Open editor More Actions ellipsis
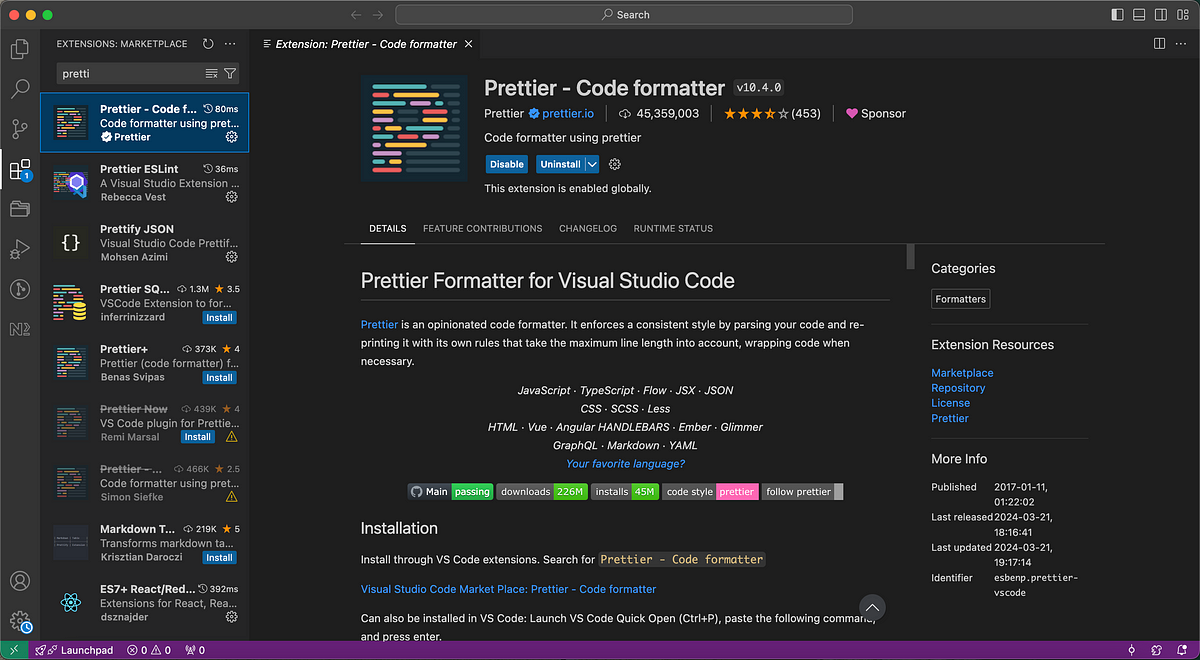1200x660 pixels. coord(1181,44)
